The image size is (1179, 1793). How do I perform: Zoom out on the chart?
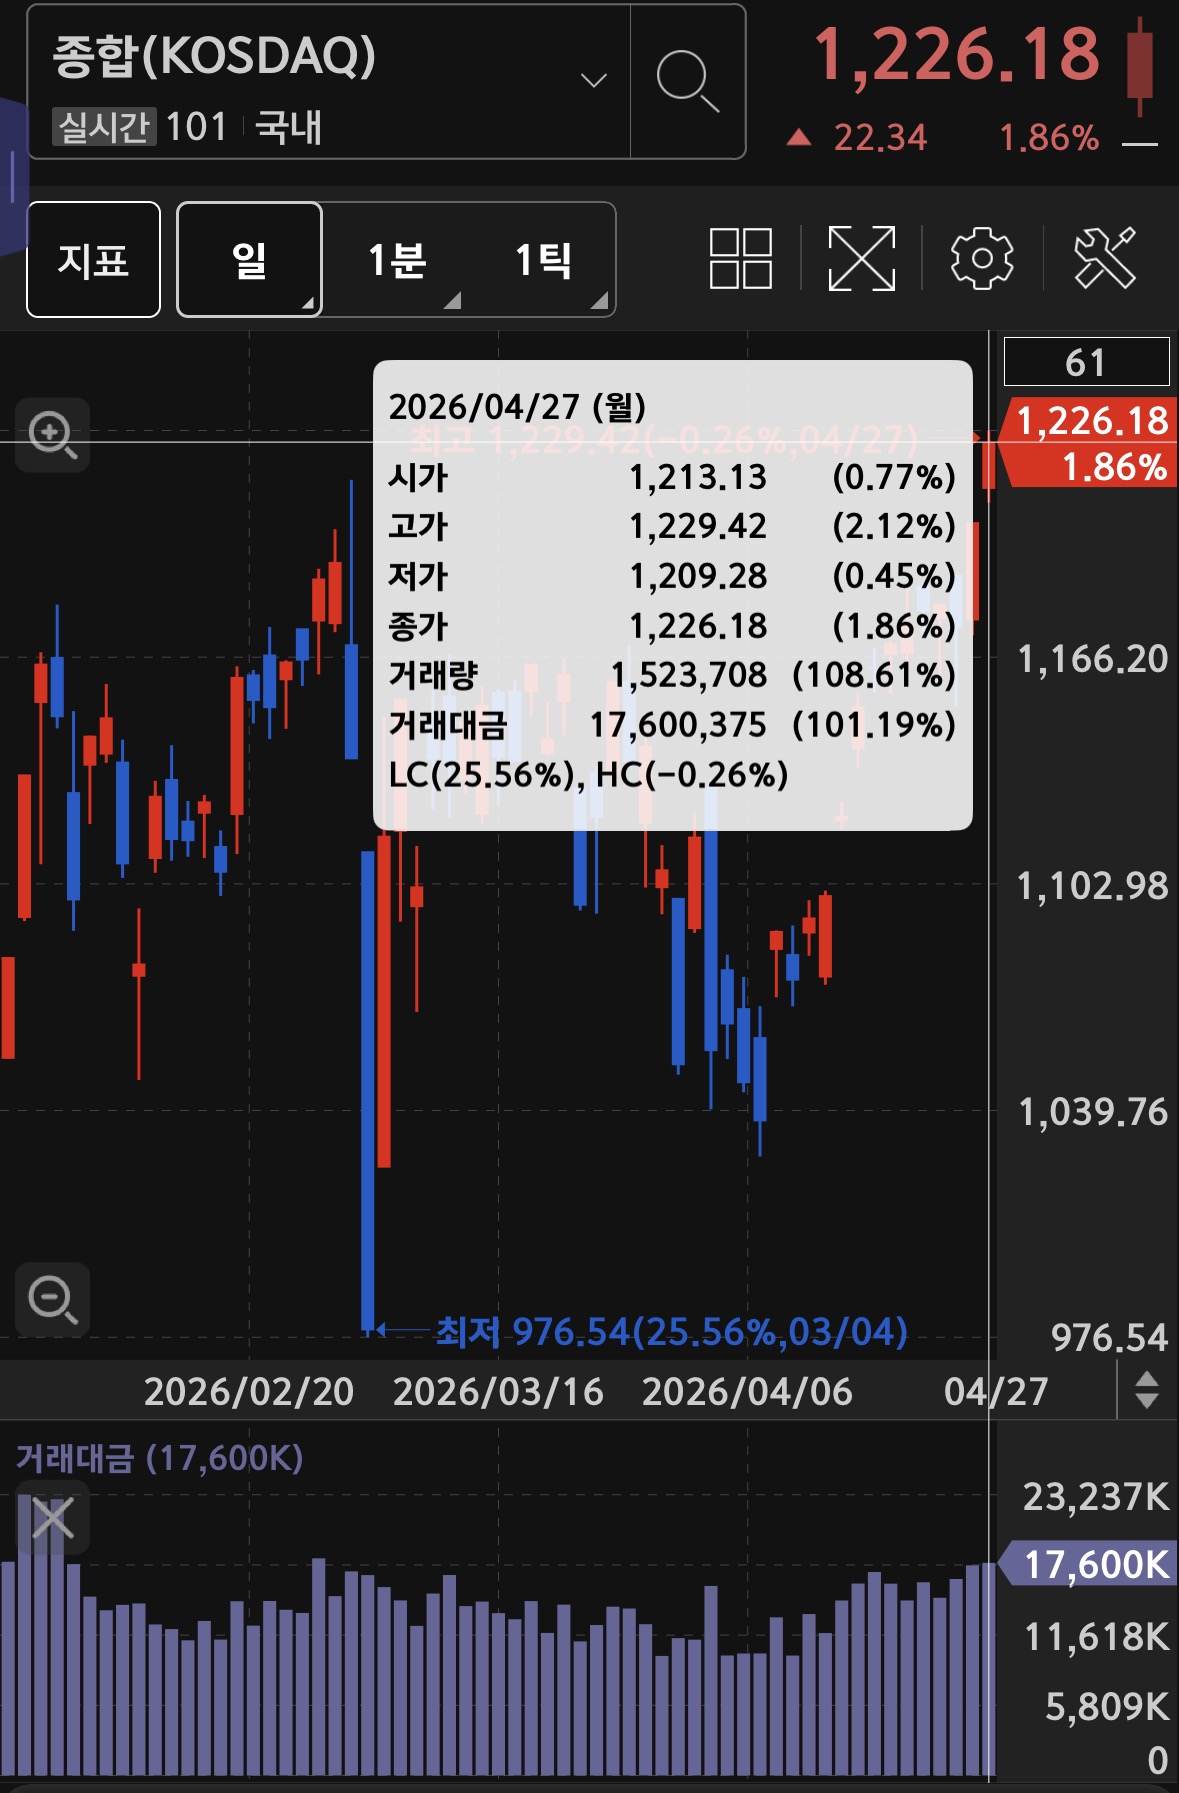[53, 1299]
